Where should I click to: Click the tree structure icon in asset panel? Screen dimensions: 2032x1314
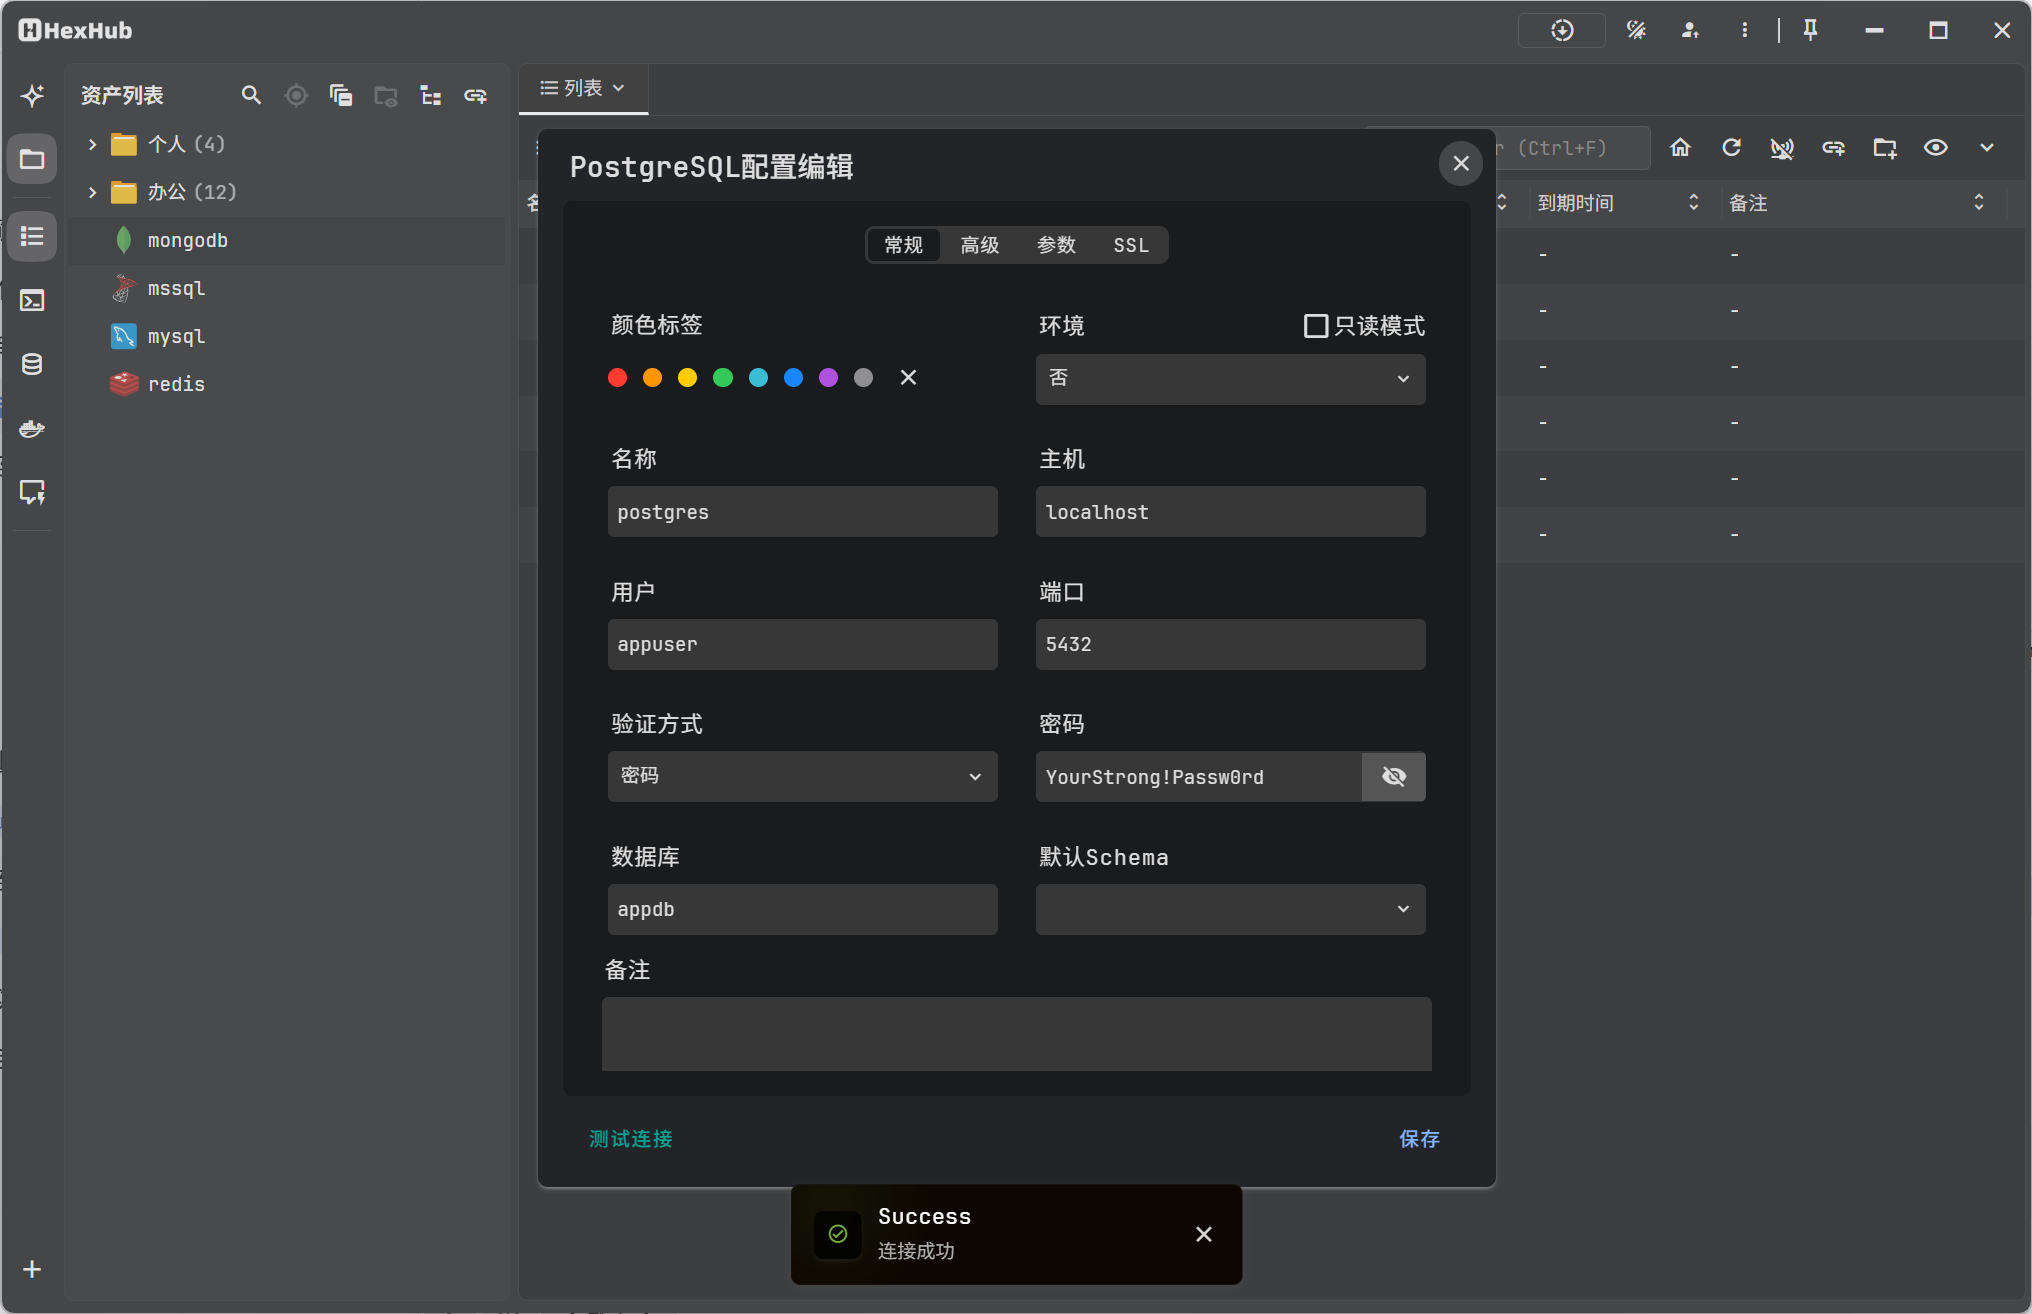[x=431, y=95]
